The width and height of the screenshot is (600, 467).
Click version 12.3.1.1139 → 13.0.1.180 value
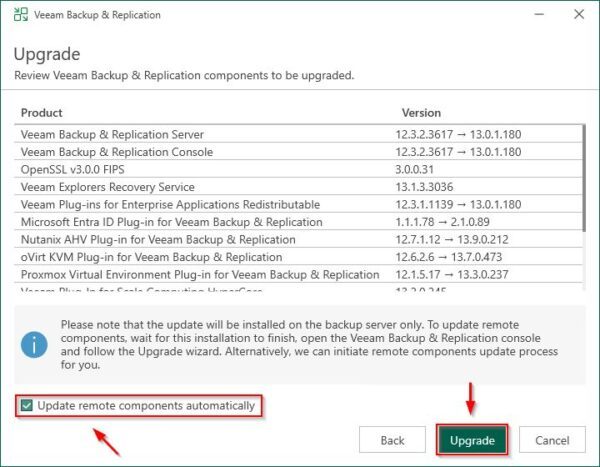[x=458, y=204]
